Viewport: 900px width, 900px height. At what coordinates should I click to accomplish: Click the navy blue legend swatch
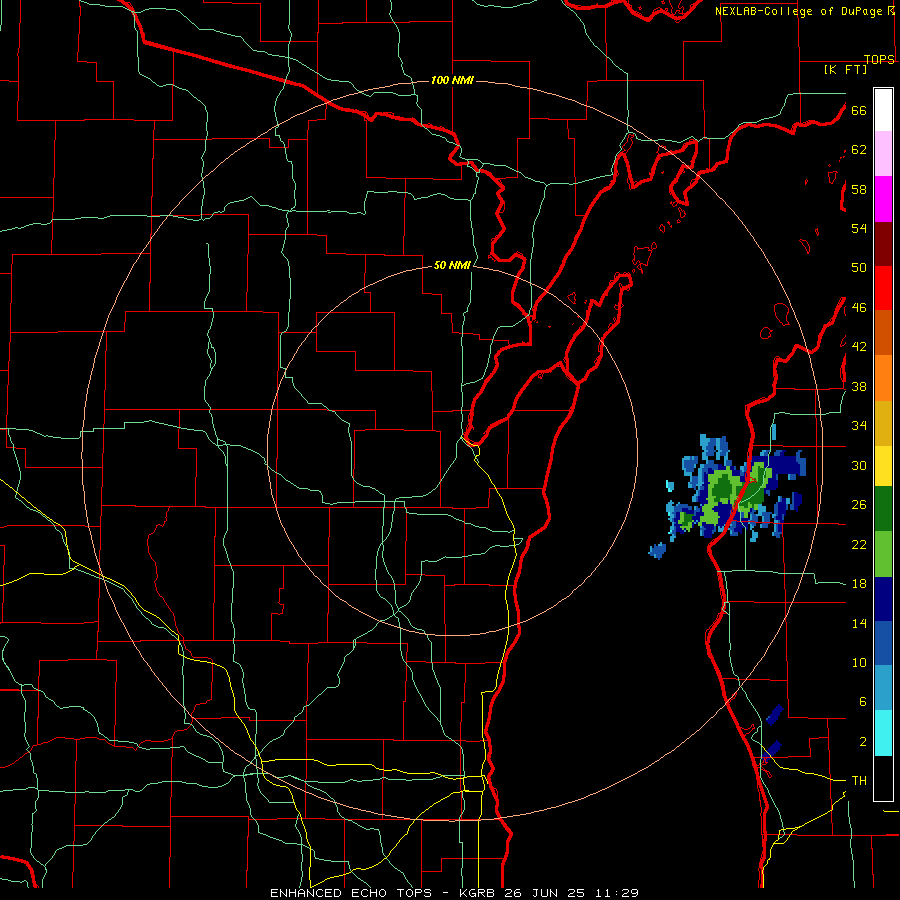883,599
